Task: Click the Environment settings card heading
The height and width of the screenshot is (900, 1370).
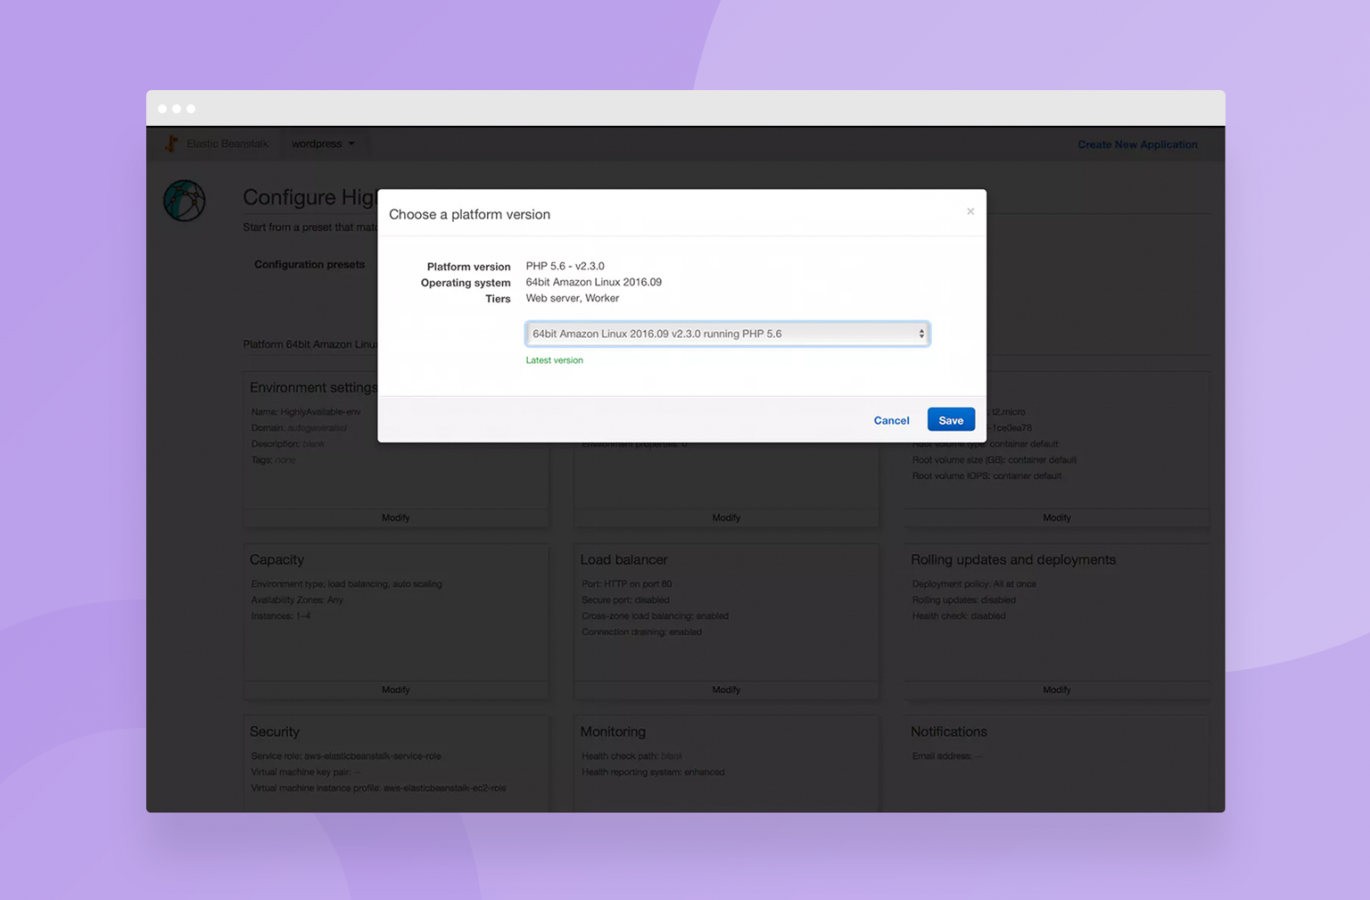Action: coord(313,387)
